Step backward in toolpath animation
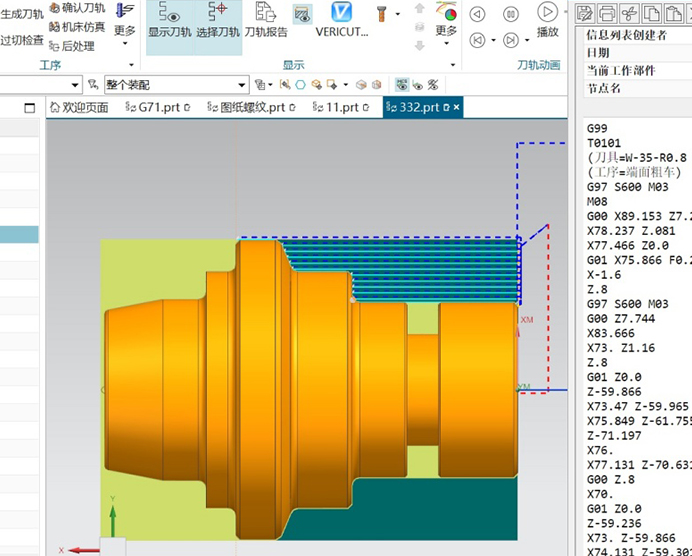This screenshot has height=556, width=692. coord(477,14)
